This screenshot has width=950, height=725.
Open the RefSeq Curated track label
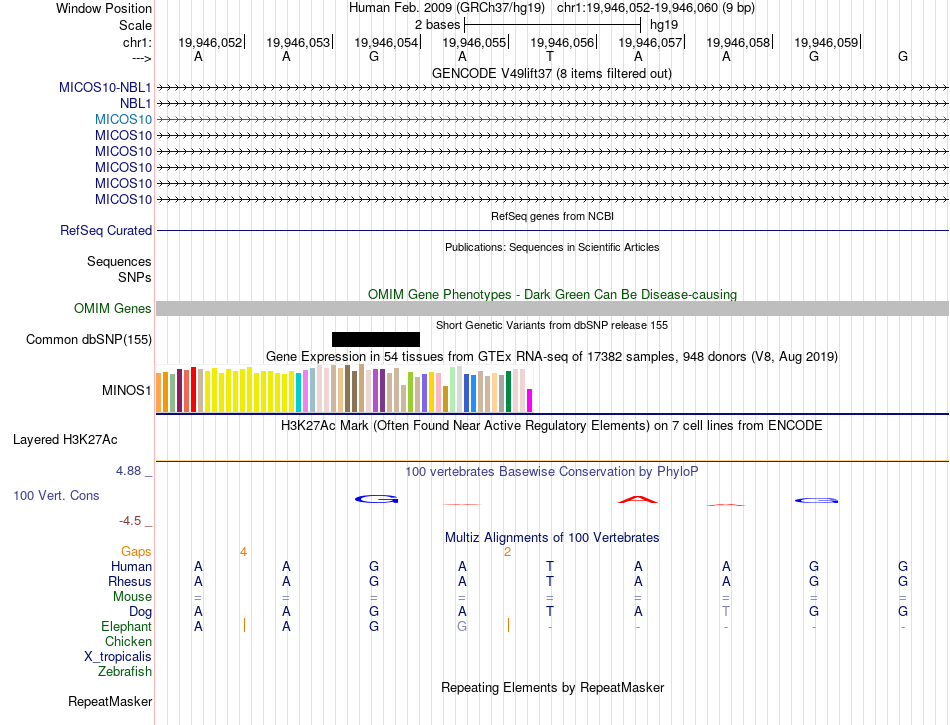coord(106,230)
